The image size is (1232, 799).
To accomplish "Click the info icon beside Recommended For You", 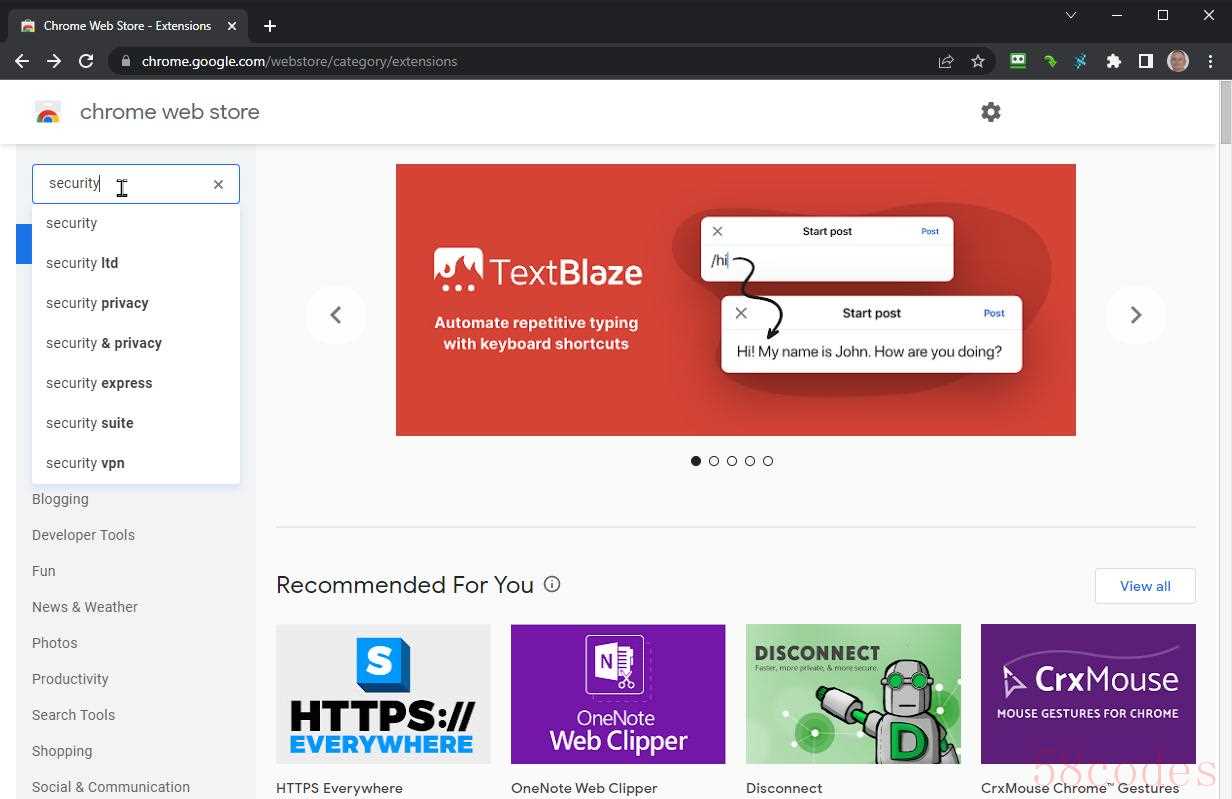I will pos(552,584).
